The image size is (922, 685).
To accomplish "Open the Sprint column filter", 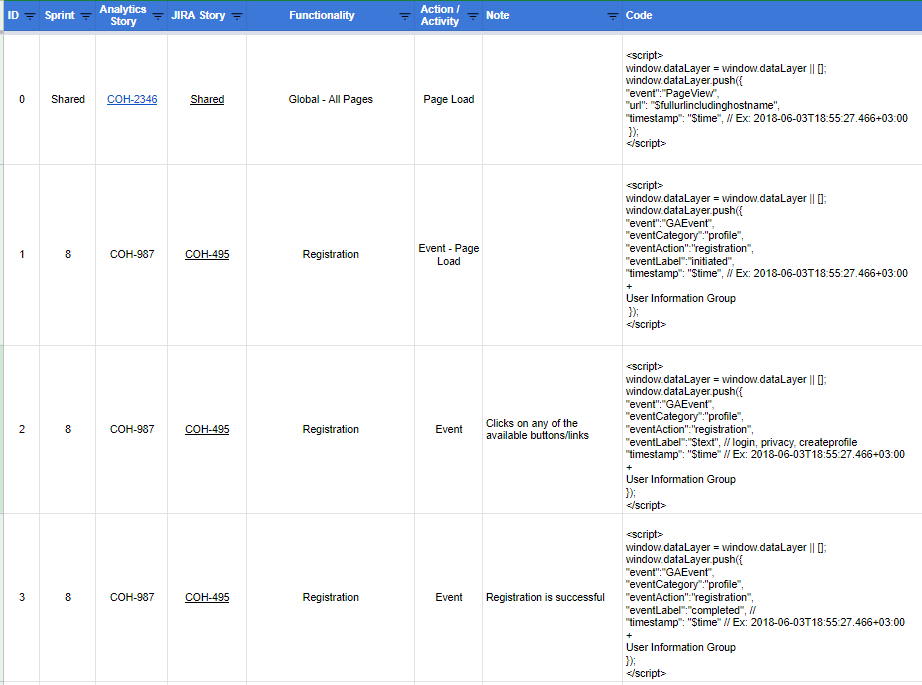I will tap(86, 16).
